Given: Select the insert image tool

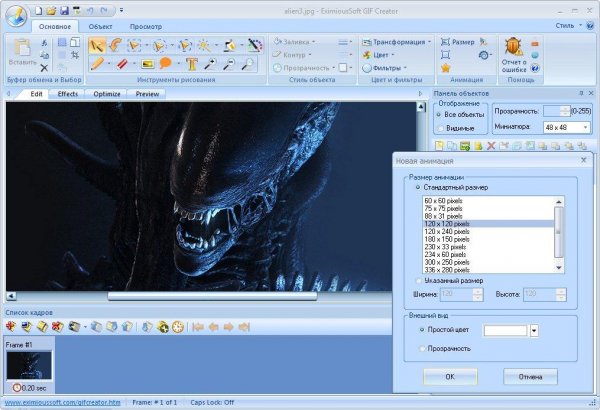Looking at the screenshot, I should 147,64.
